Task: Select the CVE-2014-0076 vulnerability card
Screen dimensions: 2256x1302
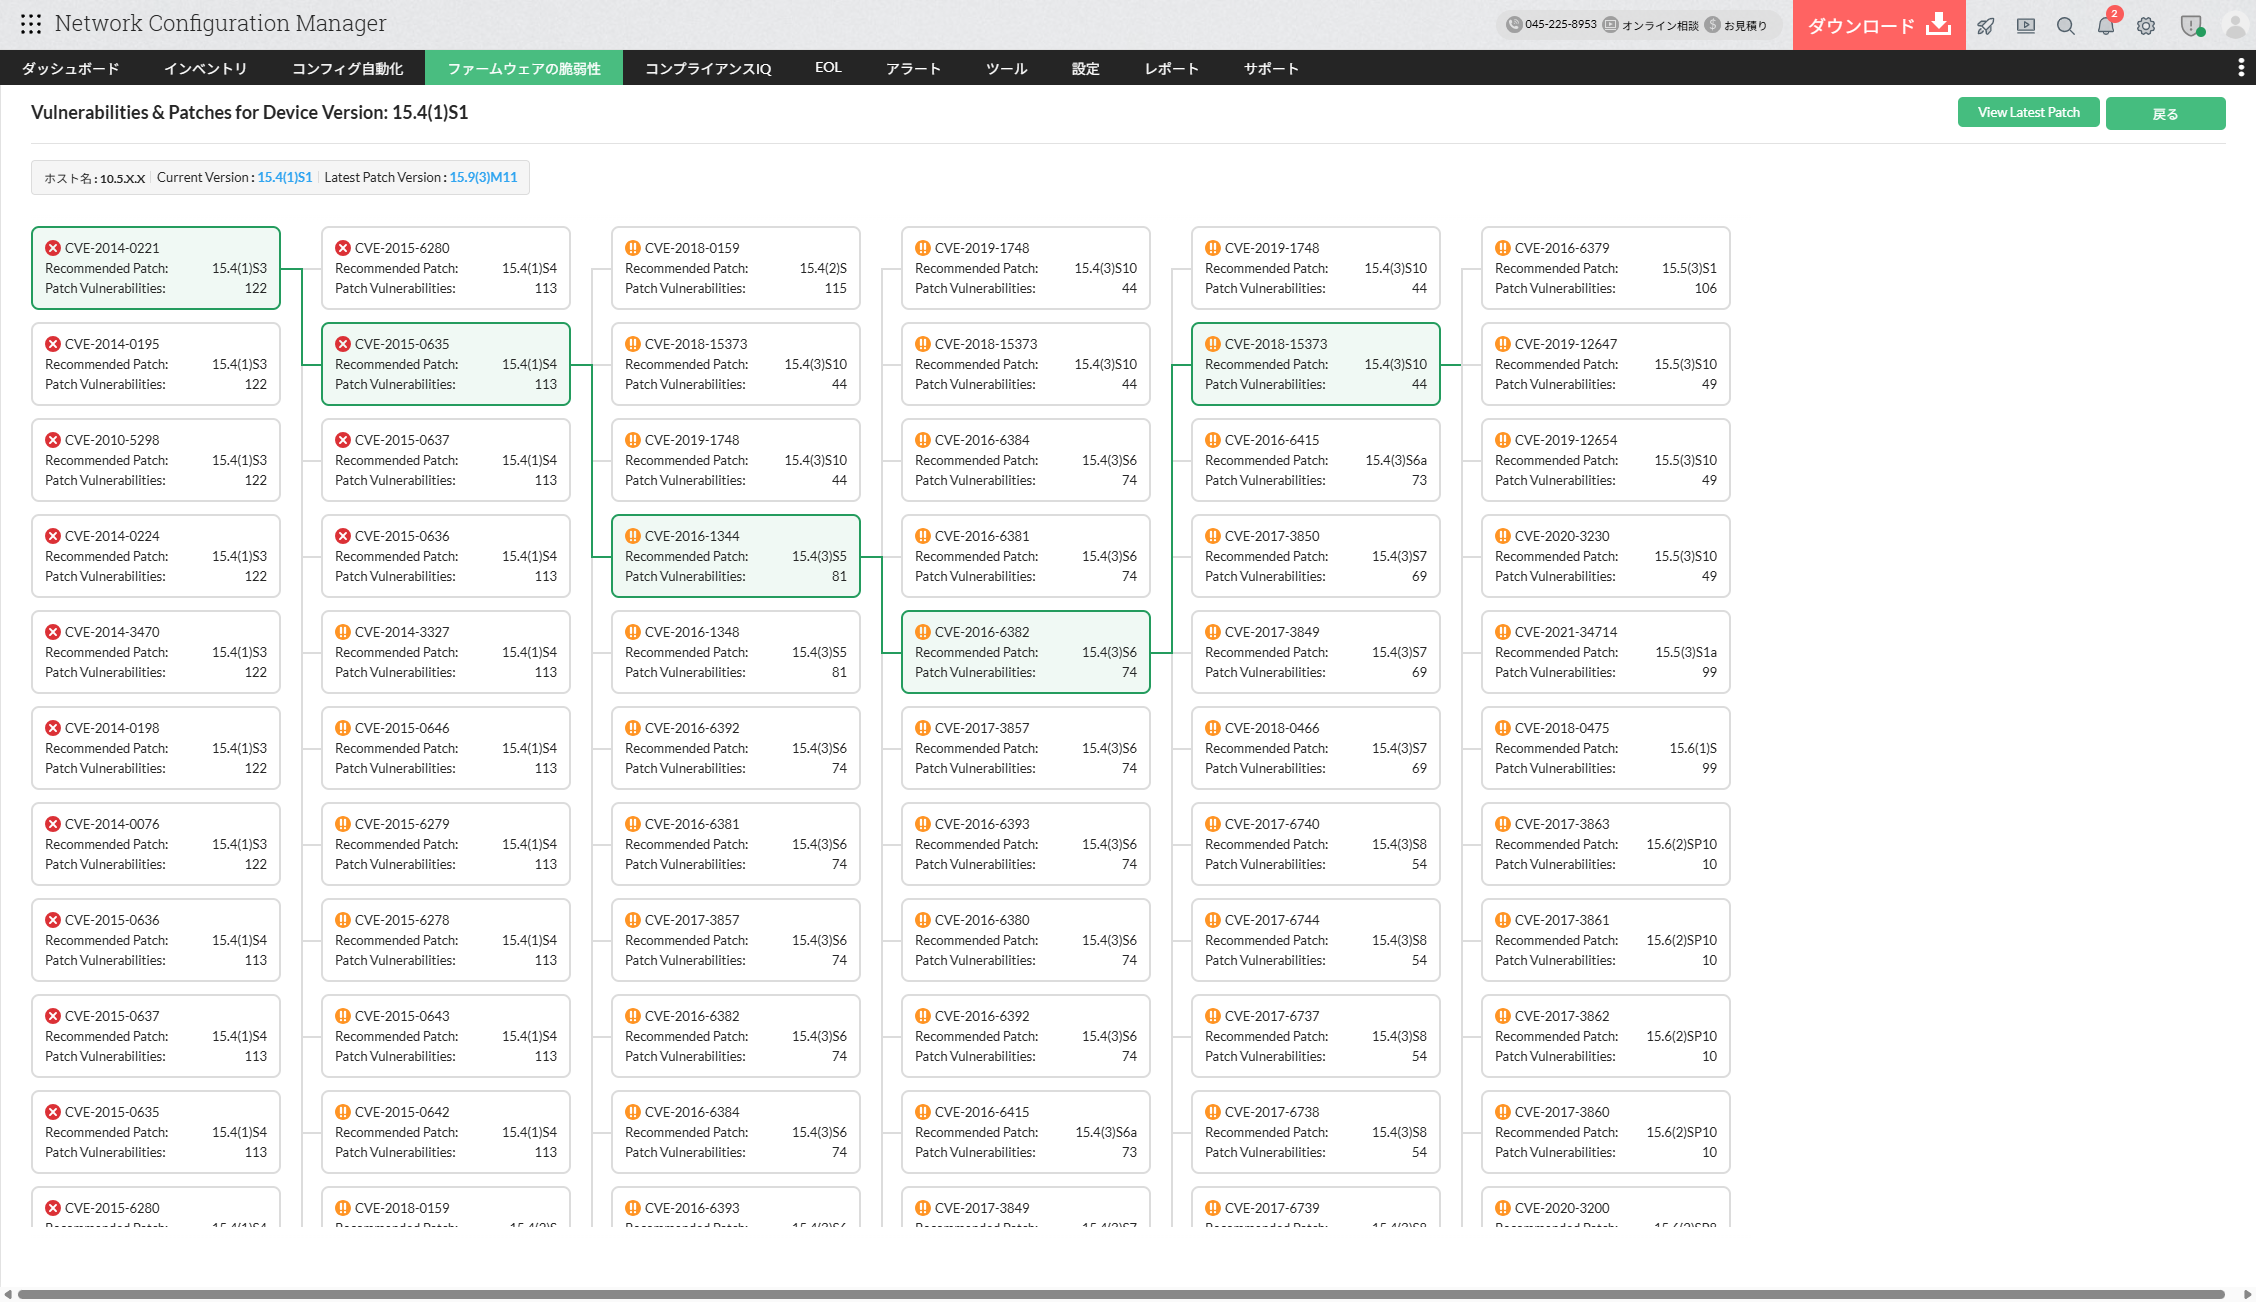Action: pos(156,844)
